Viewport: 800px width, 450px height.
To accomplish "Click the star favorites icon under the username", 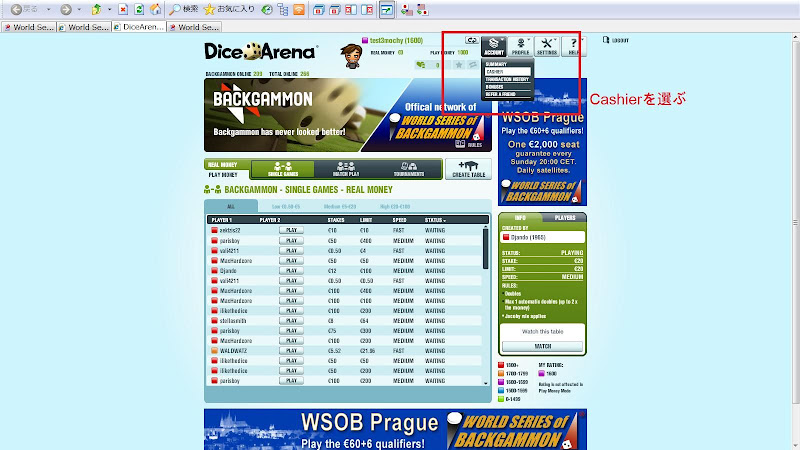I will [x=459, y=65].
